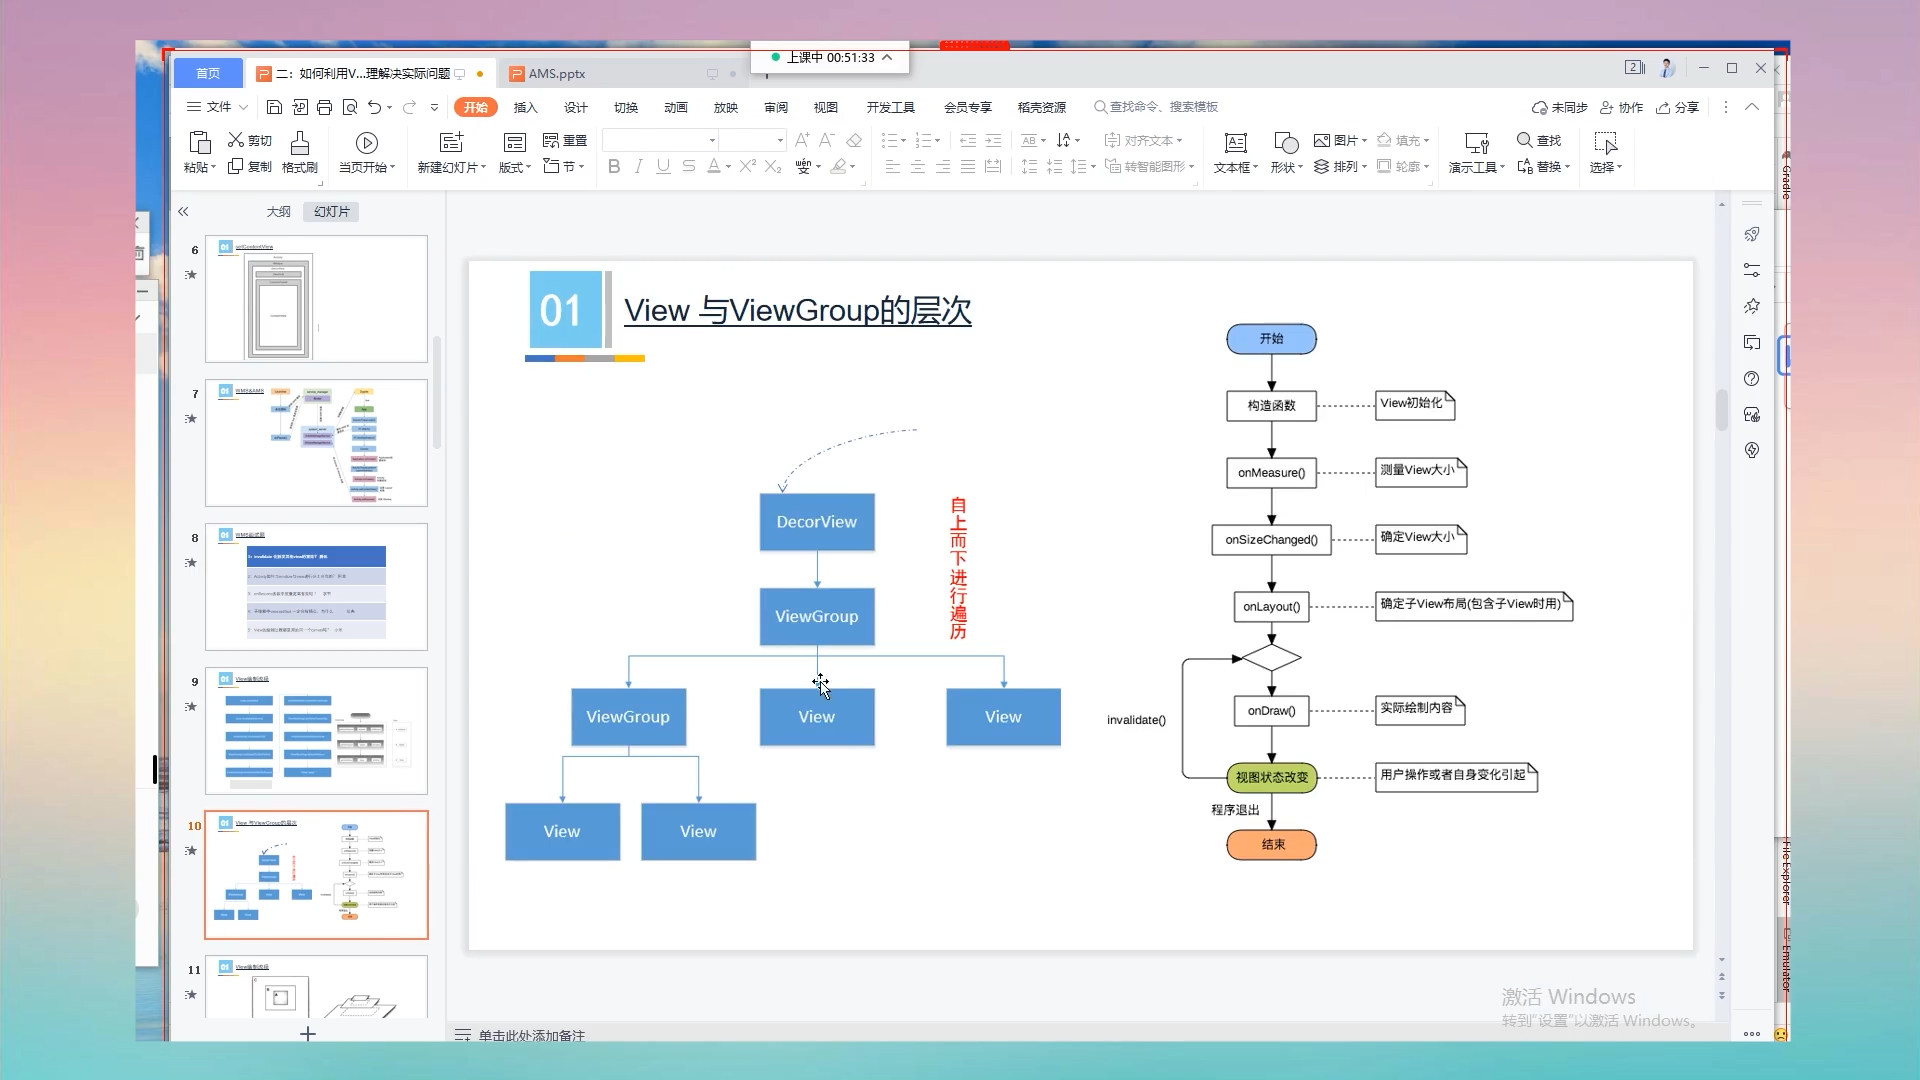Switch to the Outline (大纲) tab
Screen dimensions: 1920x1080
[278, 212]
